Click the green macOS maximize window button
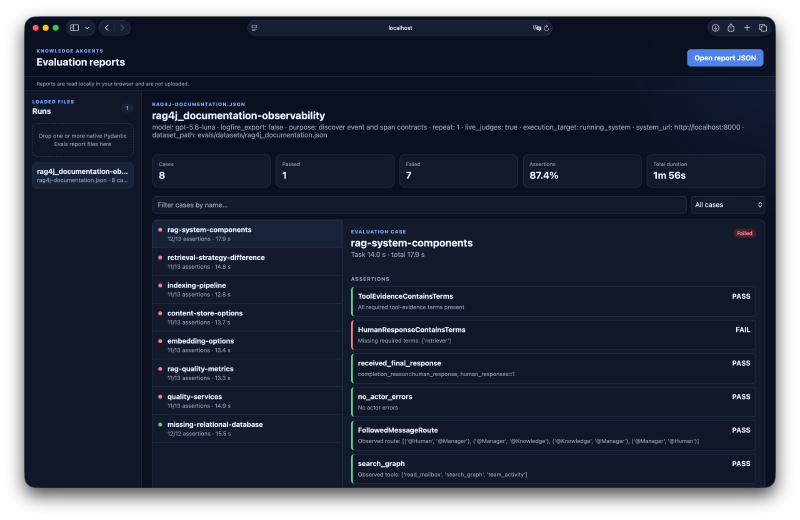Viewport: 800px width, 520px height. point(56,28)
